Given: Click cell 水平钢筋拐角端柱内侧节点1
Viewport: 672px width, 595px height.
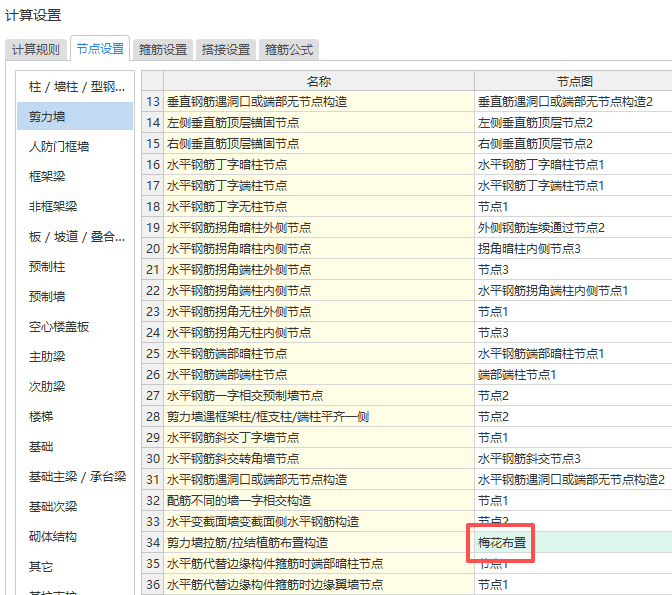Looking at the screenshot, I should [573, 291].
